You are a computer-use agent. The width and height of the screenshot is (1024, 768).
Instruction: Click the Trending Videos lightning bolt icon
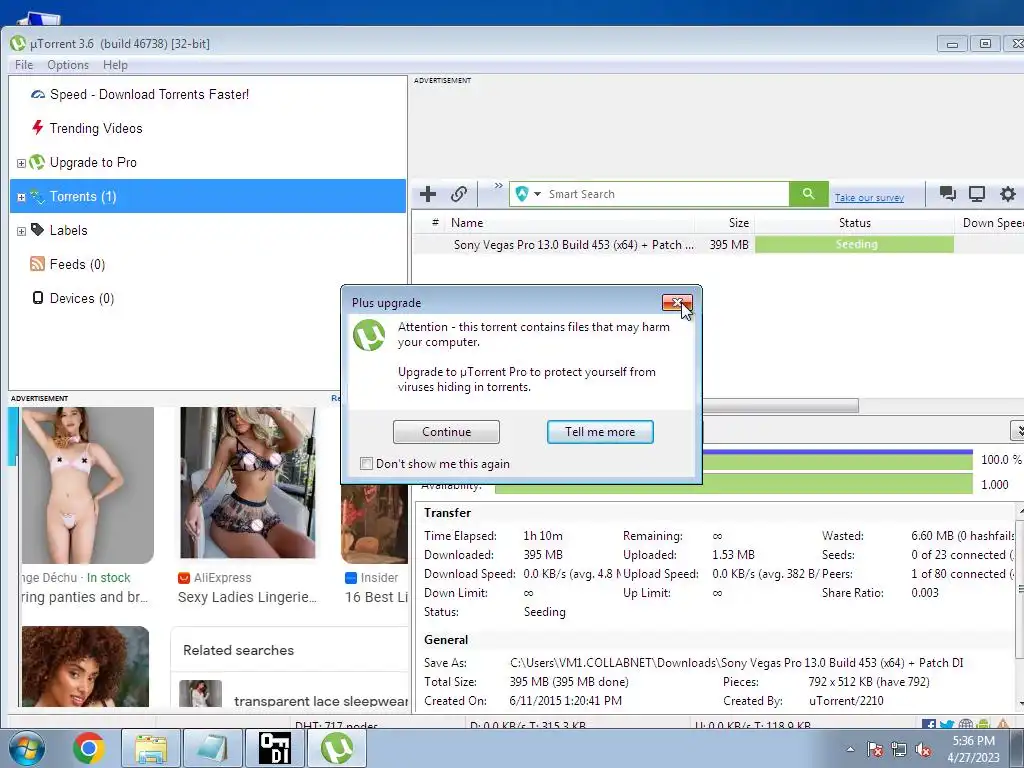(38, 128)
